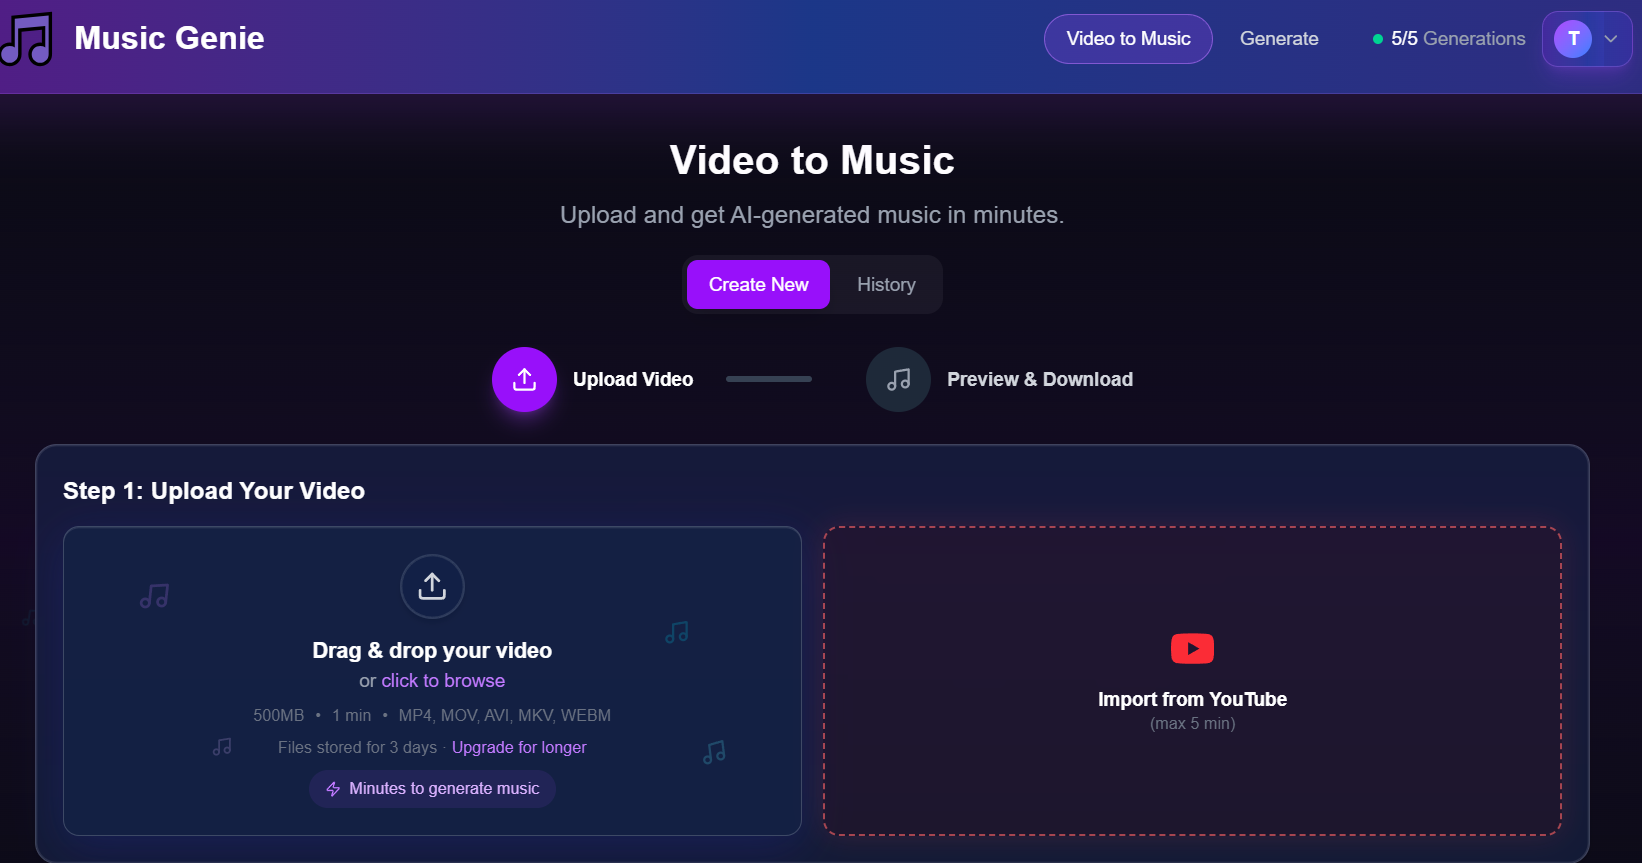Click the (max 5 min) note
Image resolution: width=1642 pixels, height=863 pixels.
[1192, 723]
